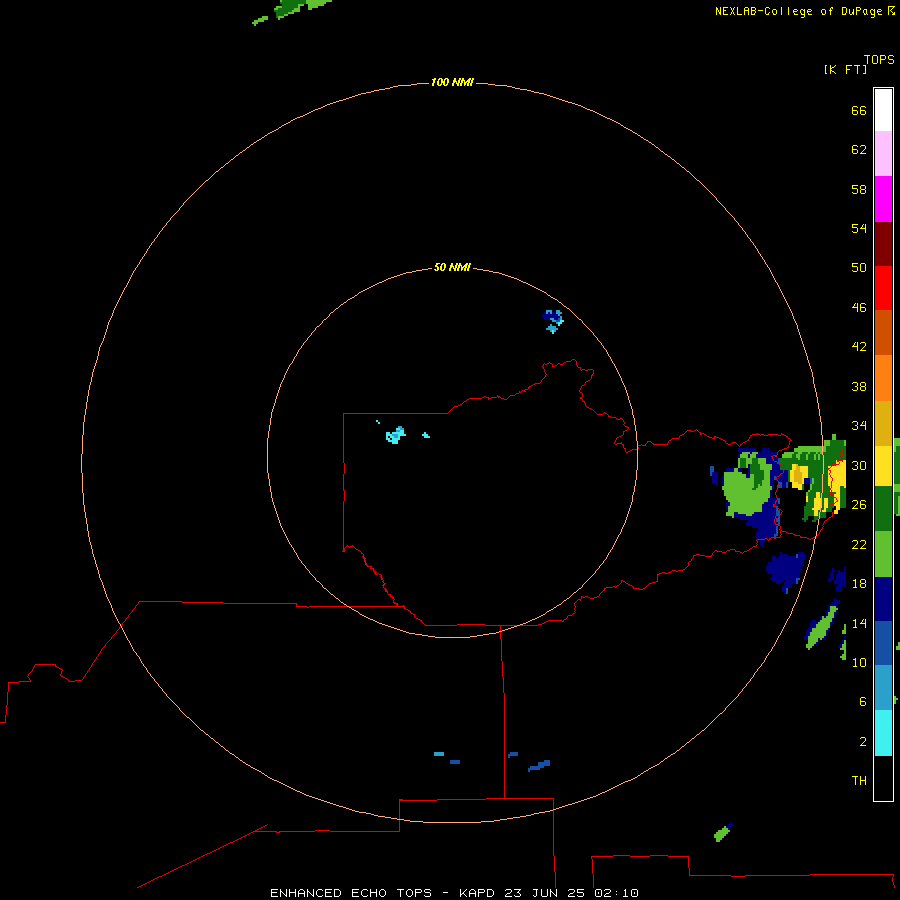Image resolution: width=900 pixels, height=900 pixels.
Task: Click the light pink legend swatch
Action: point(883,154)
